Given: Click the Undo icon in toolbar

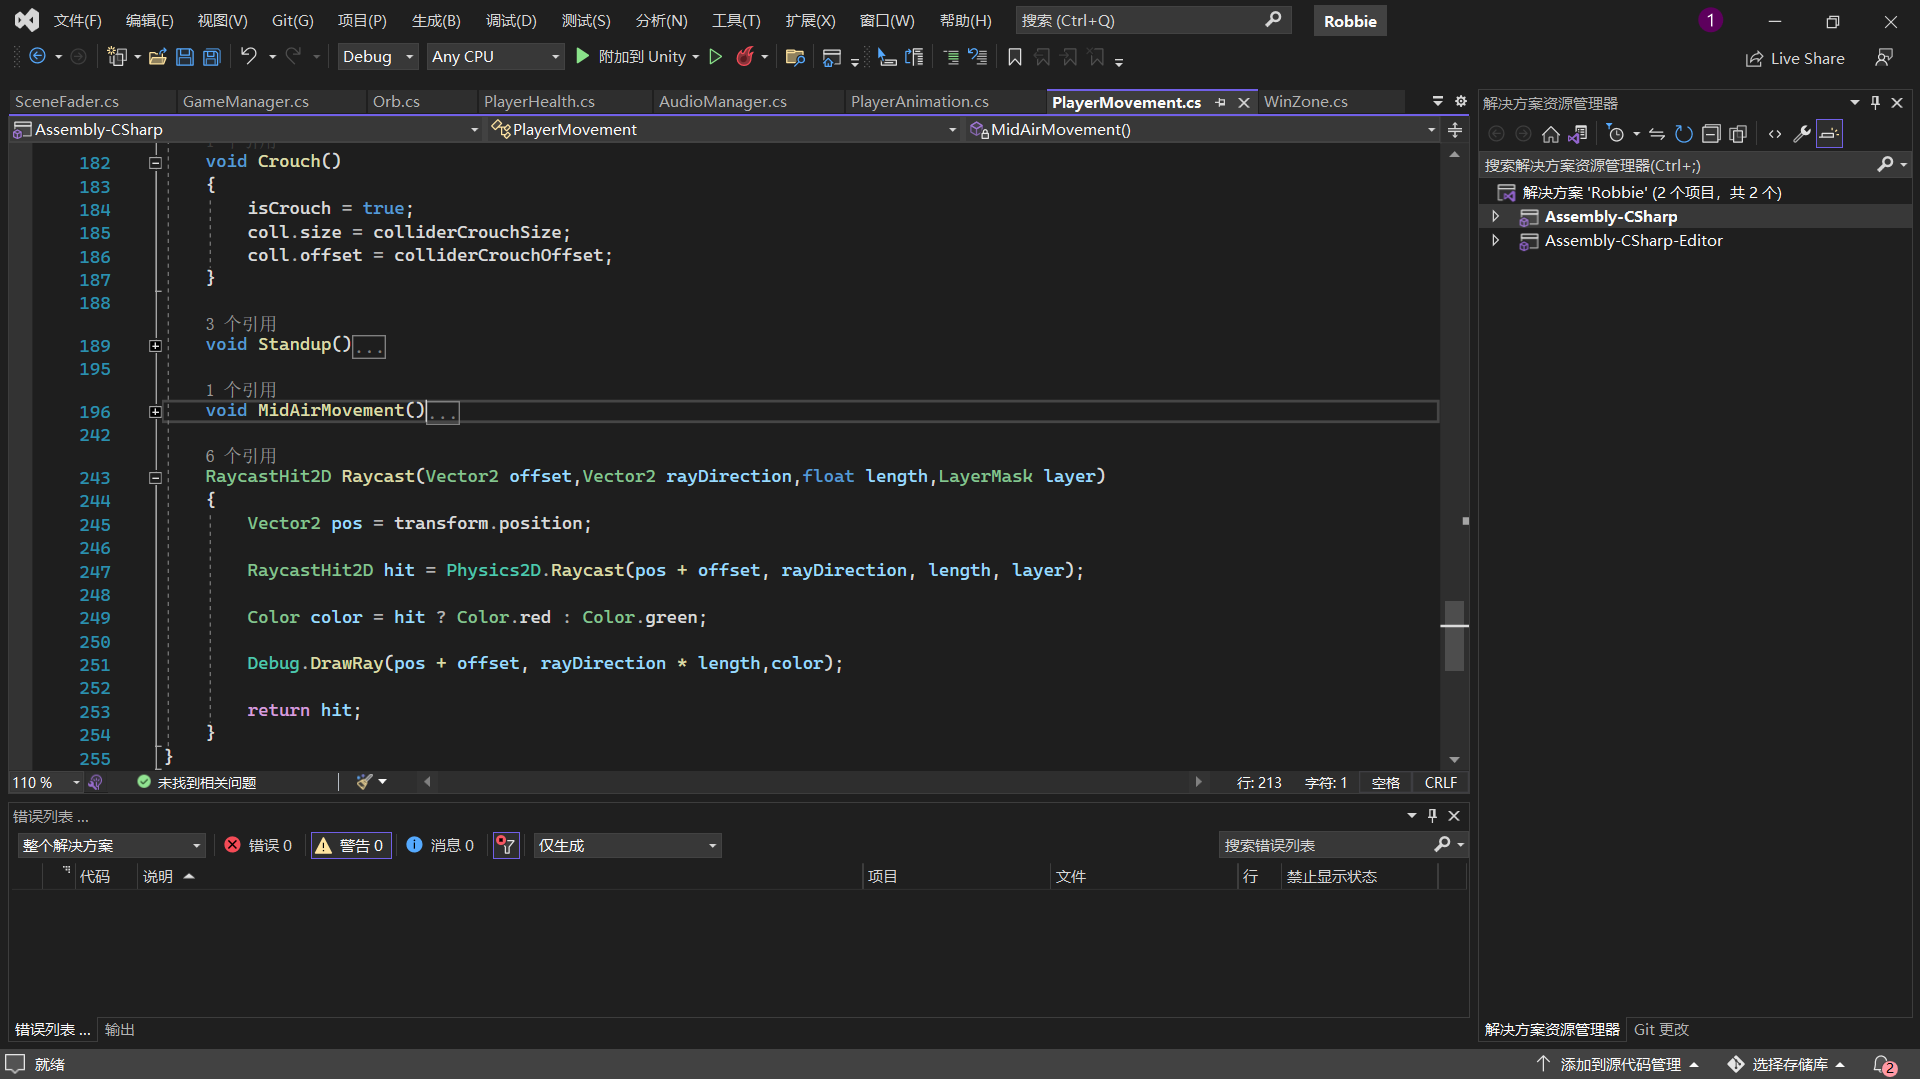Looking at the screenshot, I should coord(248,57).
